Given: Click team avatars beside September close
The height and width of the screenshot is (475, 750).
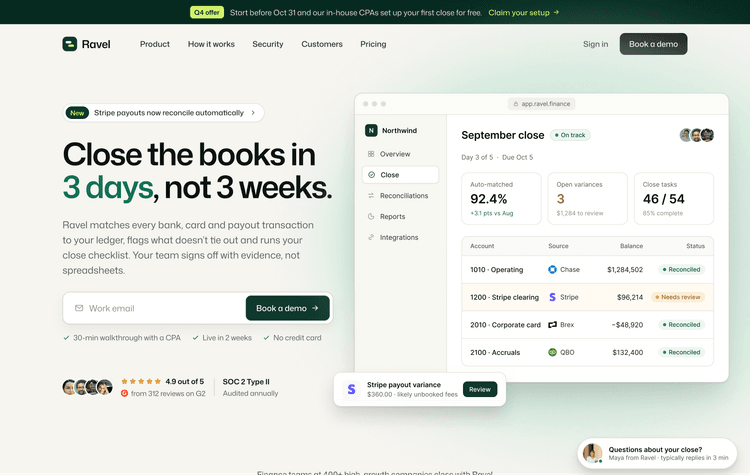Looking at the screenshot, I should pyautogui.click(x=697, y=135).
